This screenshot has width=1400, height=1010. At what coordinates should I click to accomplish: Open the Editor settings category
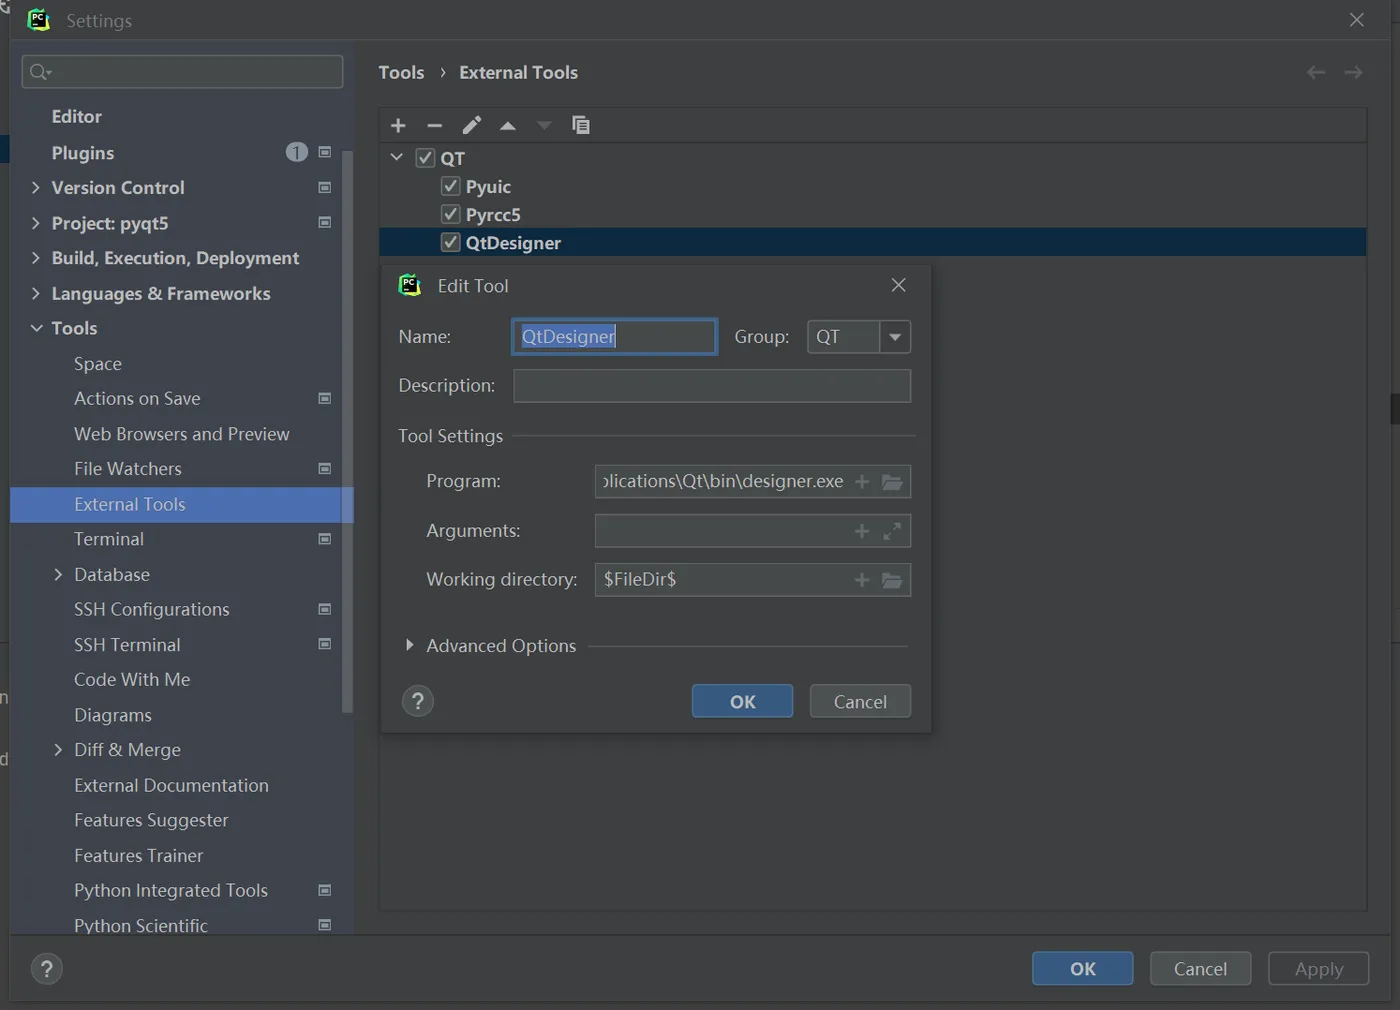tap(77, 116)
